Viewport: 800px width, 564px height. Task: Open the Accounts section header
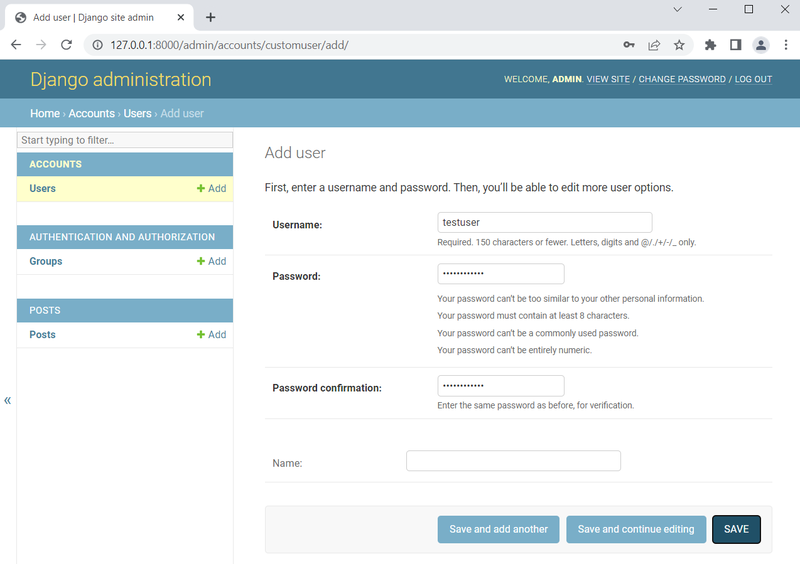click(55, 164)
